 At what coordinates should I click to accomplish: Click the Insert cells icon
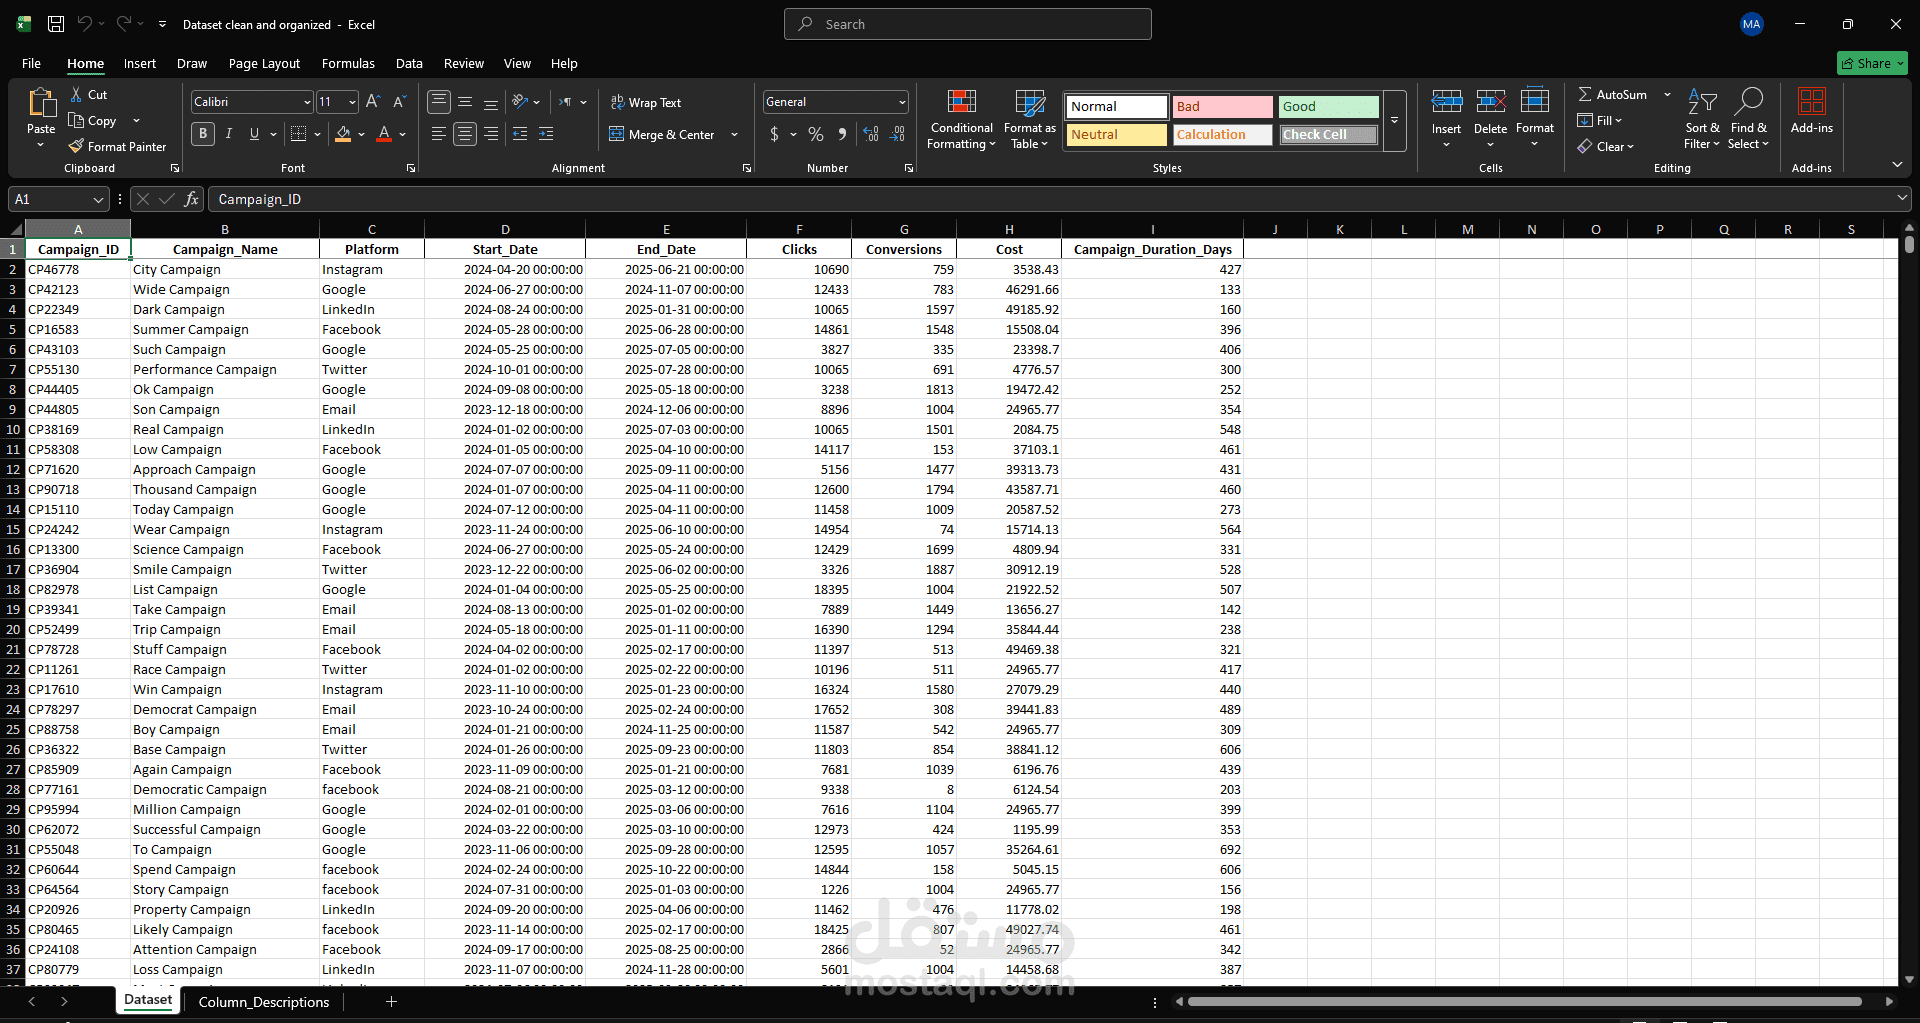coord(1446,102)
